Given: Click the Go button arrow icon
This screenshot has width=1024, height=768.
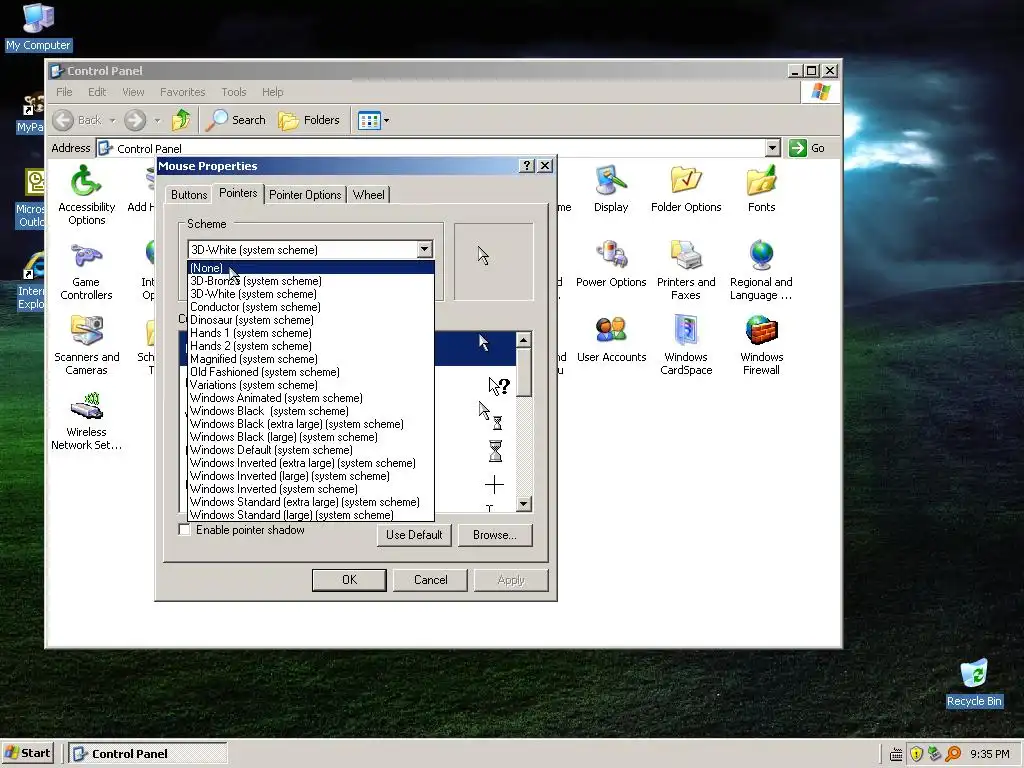Looking at the screenshot, I should pos(797,148).
